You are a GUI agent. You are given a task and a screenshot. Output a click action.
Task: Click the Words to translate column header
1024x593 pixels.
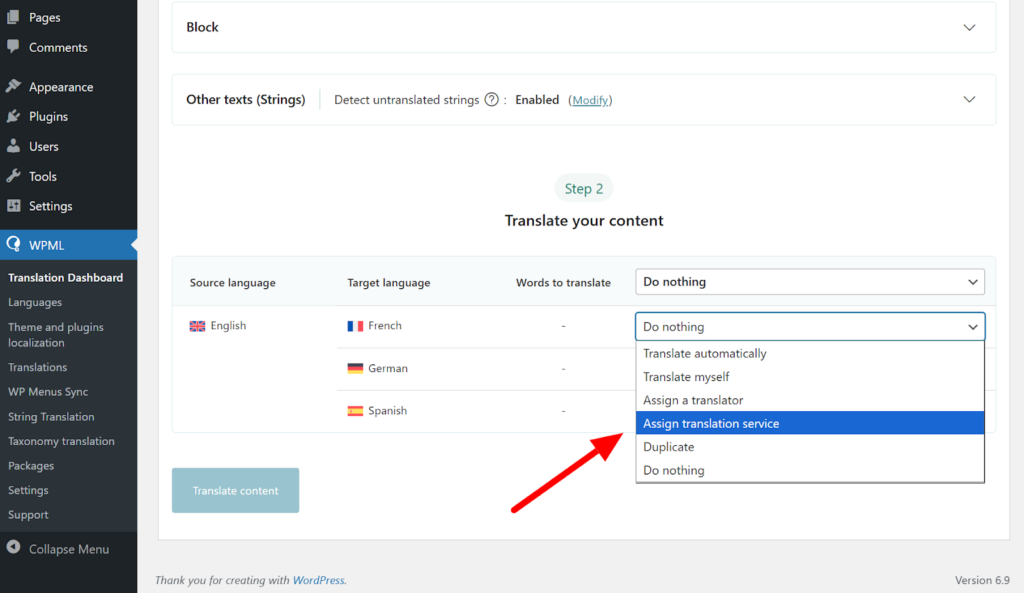click(563, 283)
